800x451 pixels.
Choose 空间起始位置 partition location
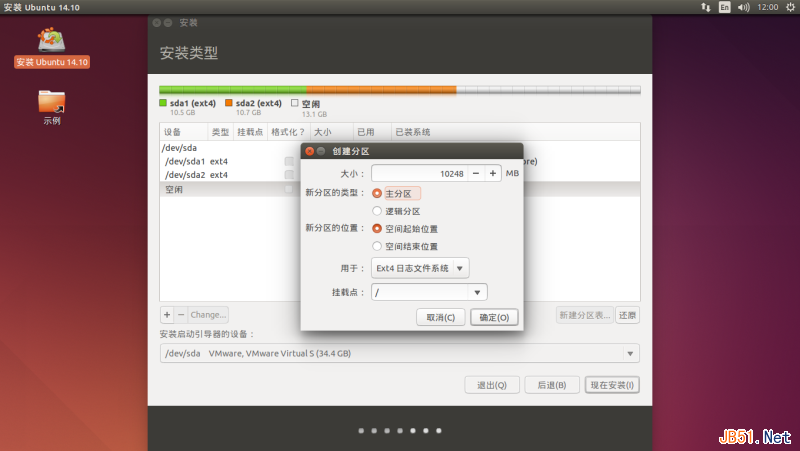405,229
